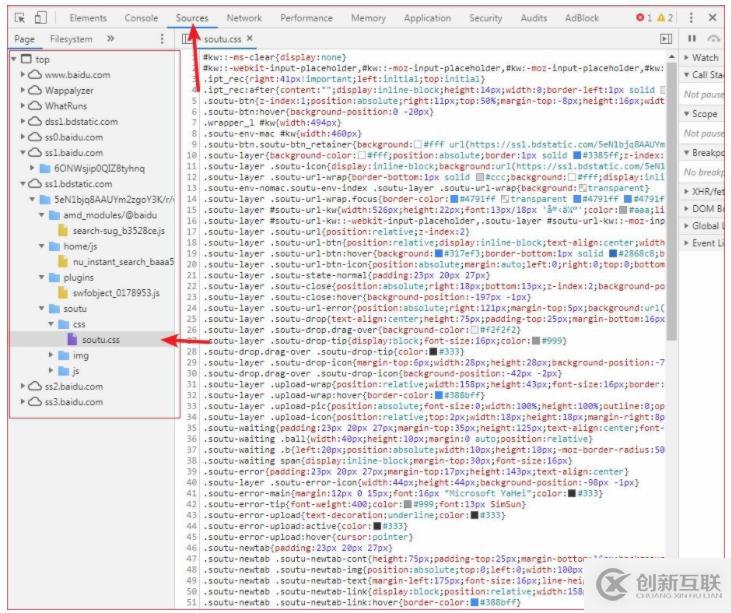The width and height of the screenshot is (731, 613).
Task: Activate the inspect element picker icon
Action: click(x=19, y=18)
